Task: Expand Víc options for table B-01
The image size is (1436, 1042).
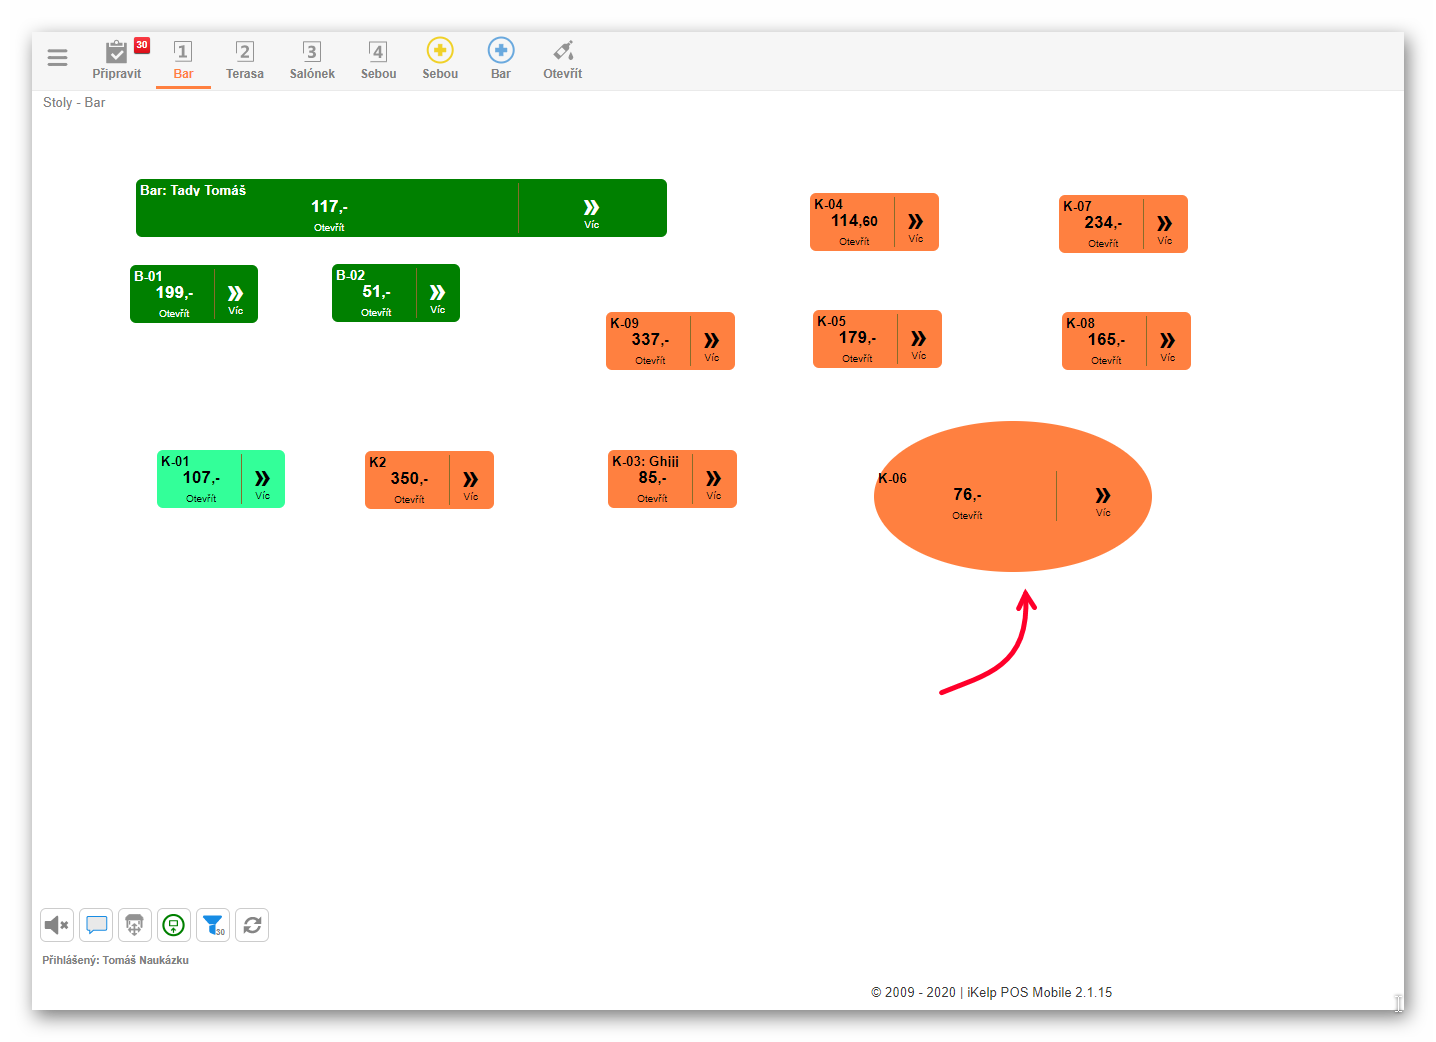Action: [236, 298]
